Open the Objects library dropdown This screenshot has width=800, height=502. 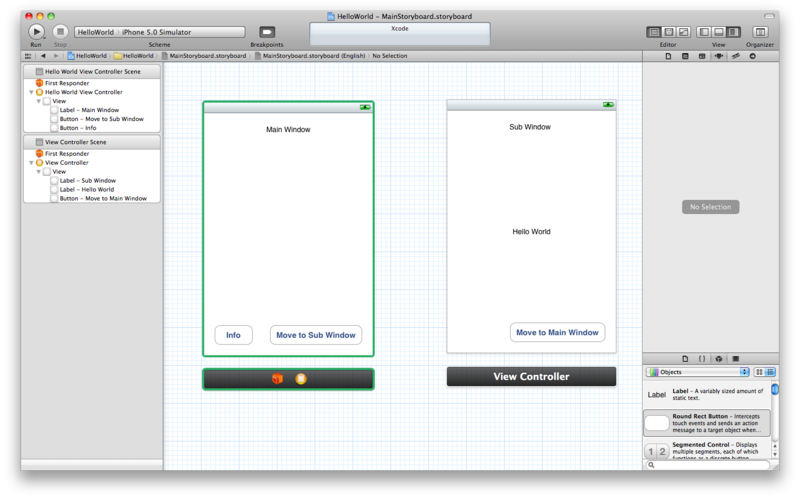tap(697, 372)
